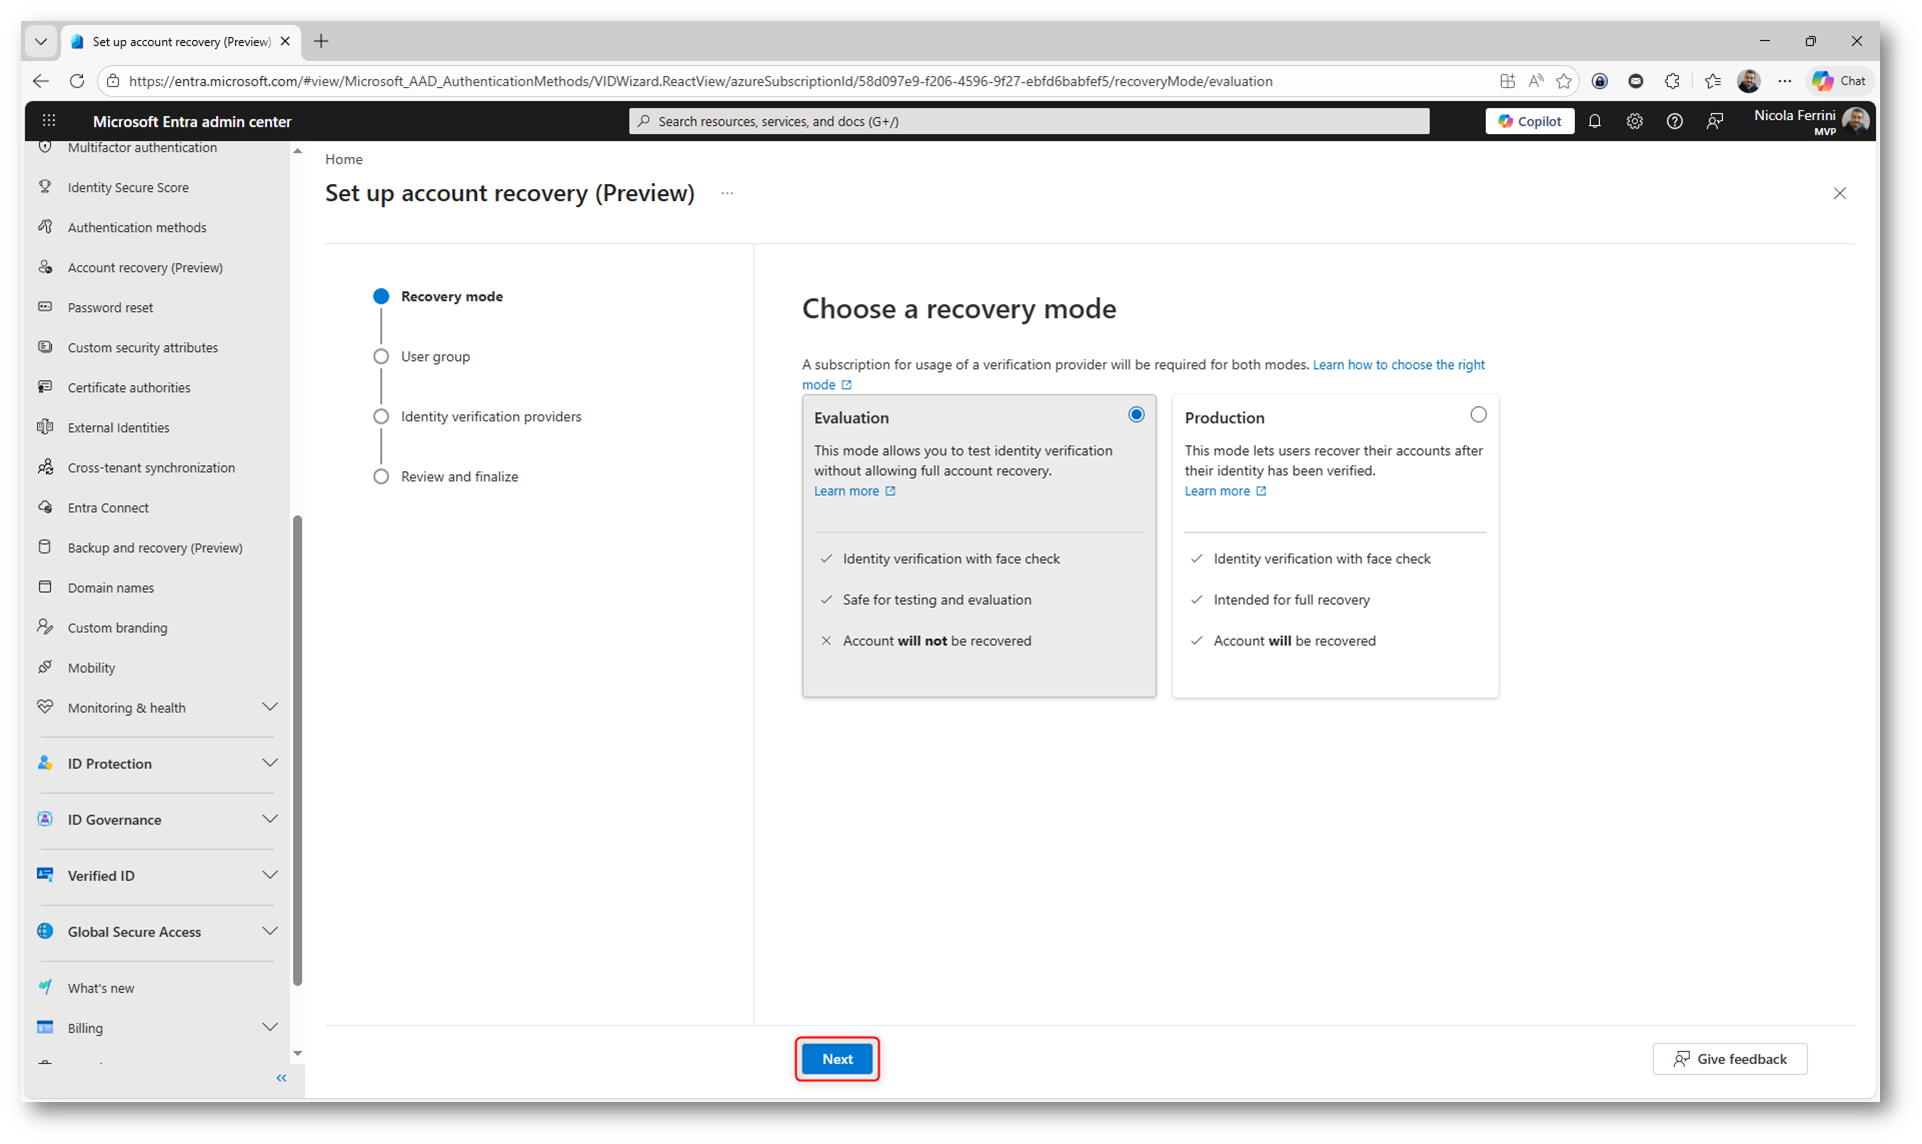Image resolution: width=1922 pixels, height=1144 pixels.
Task: Collapse the sidebar with the double chevron
Action: (281, 1078)
